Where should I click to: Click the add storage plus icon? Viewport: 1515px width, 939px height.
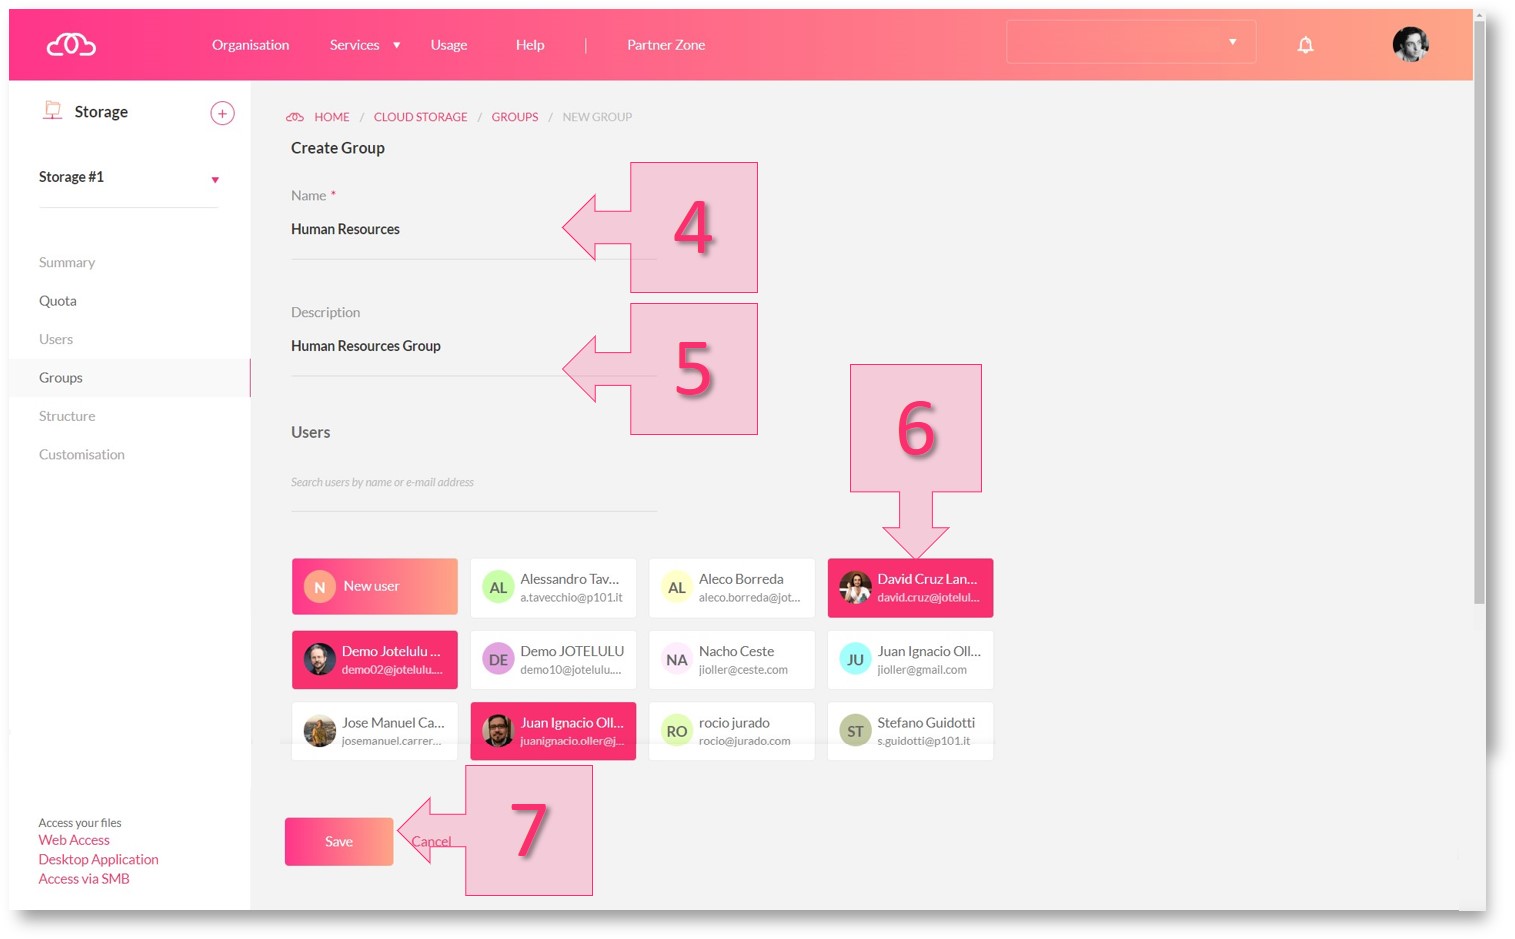222,113
